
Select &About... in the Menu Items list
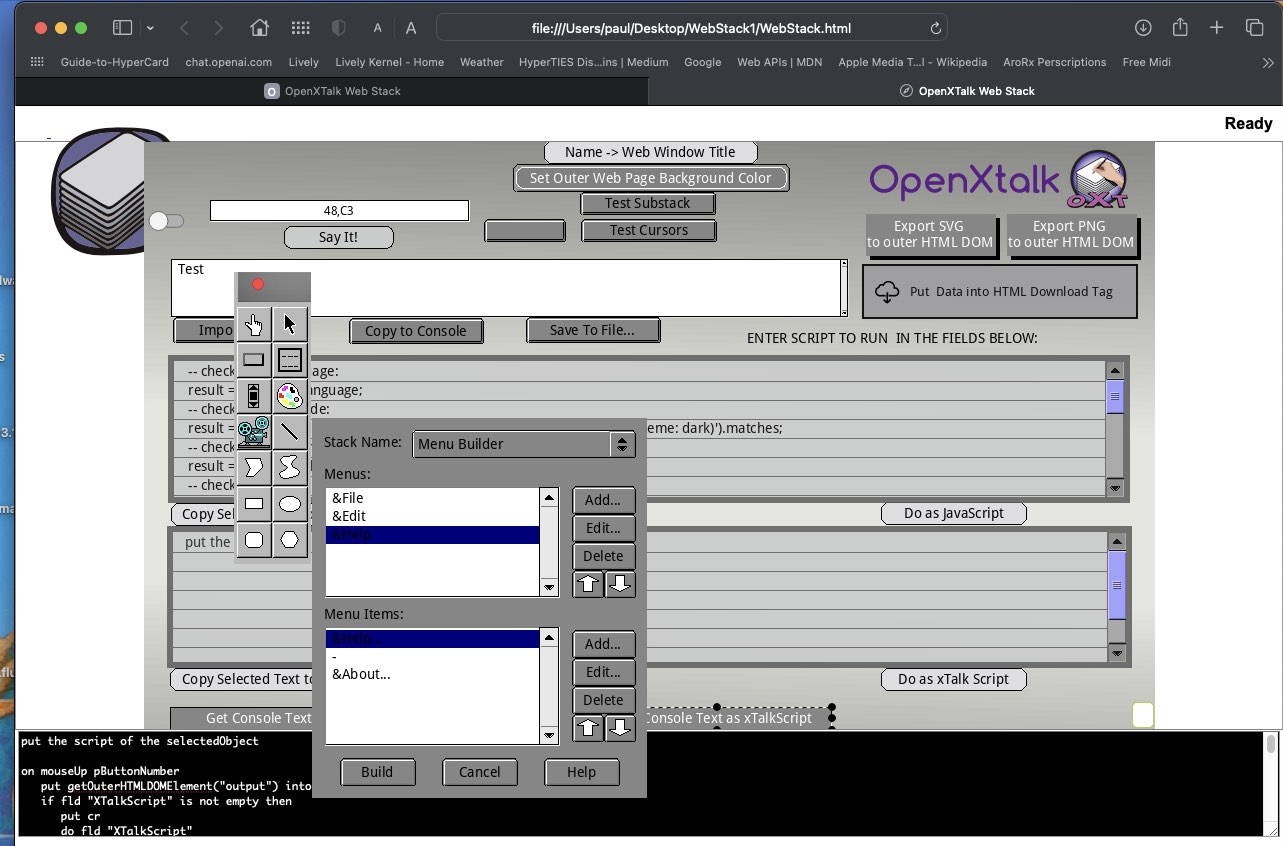pyautogui.click(x=432, y=674)
